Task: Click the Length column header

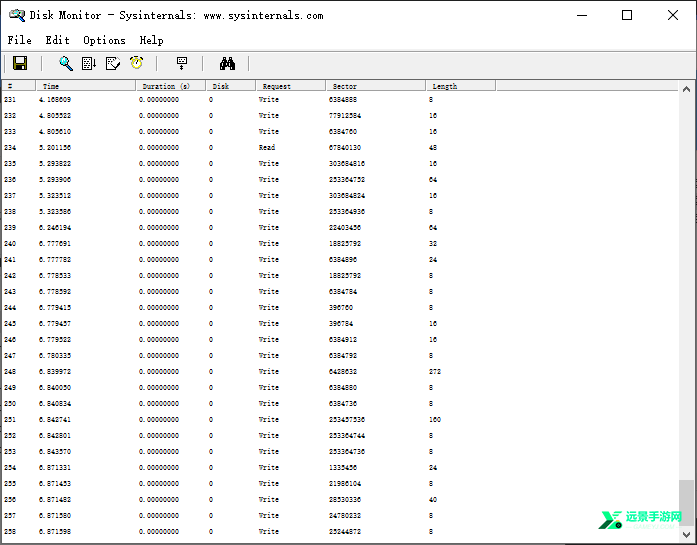Action: (461, 86)
